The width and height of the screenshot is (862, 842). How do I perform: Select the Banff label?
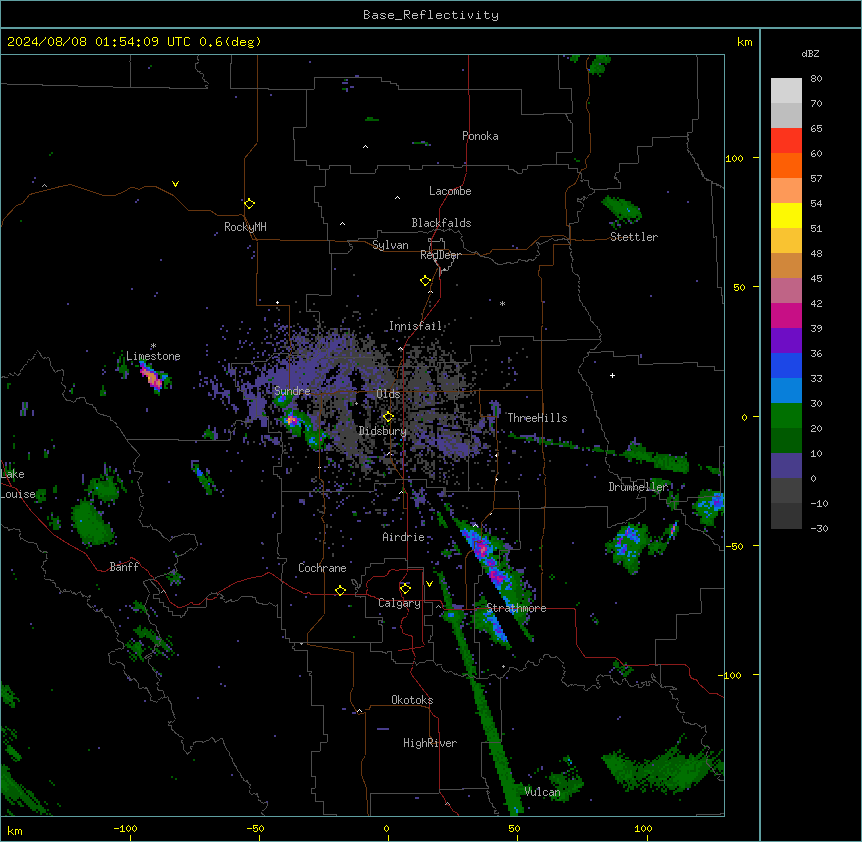point(124,567)
